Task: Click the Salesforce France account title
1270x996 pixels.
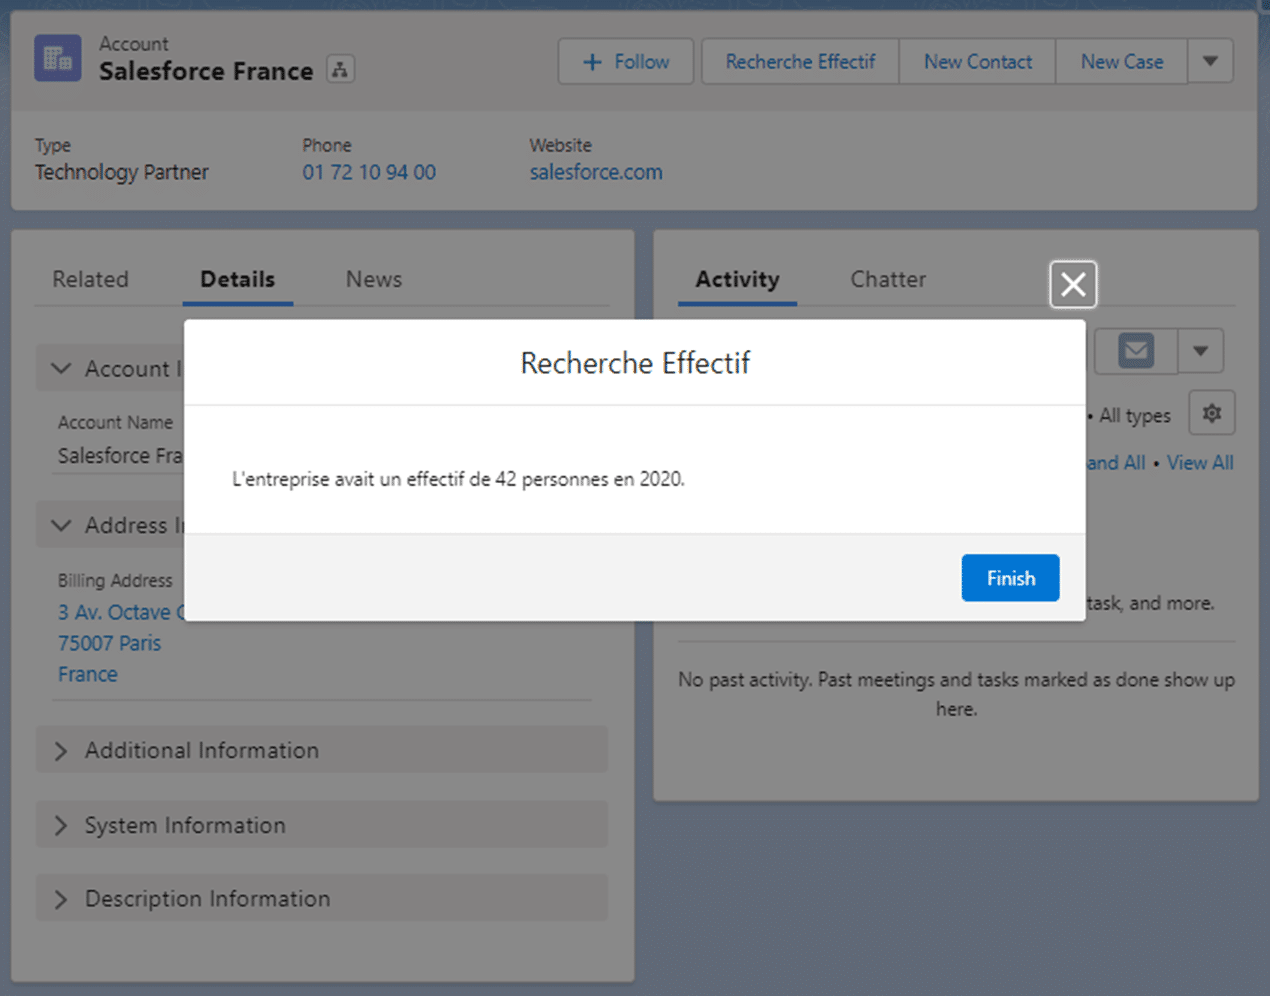Action: tap(206, 71)
